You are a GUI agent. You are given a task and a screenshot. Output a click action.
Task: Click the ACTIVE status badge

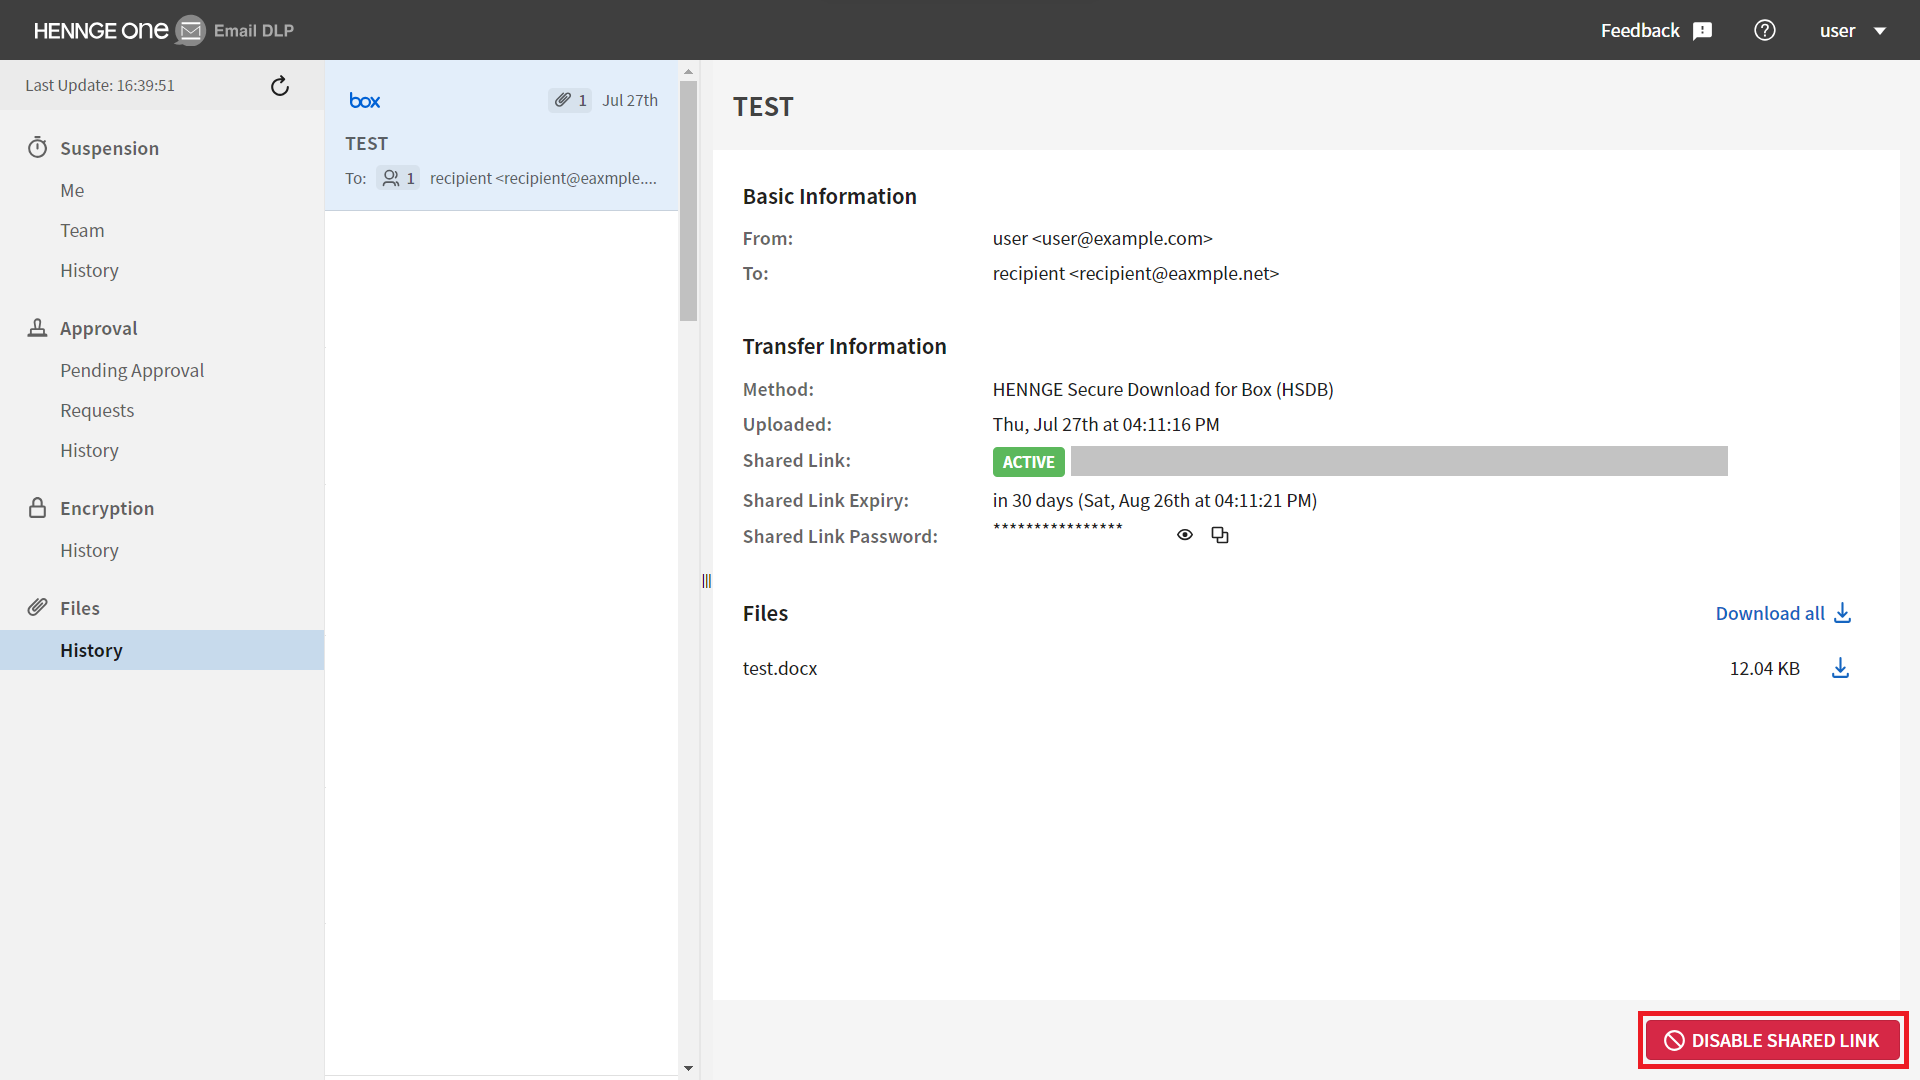[1028, 461]
